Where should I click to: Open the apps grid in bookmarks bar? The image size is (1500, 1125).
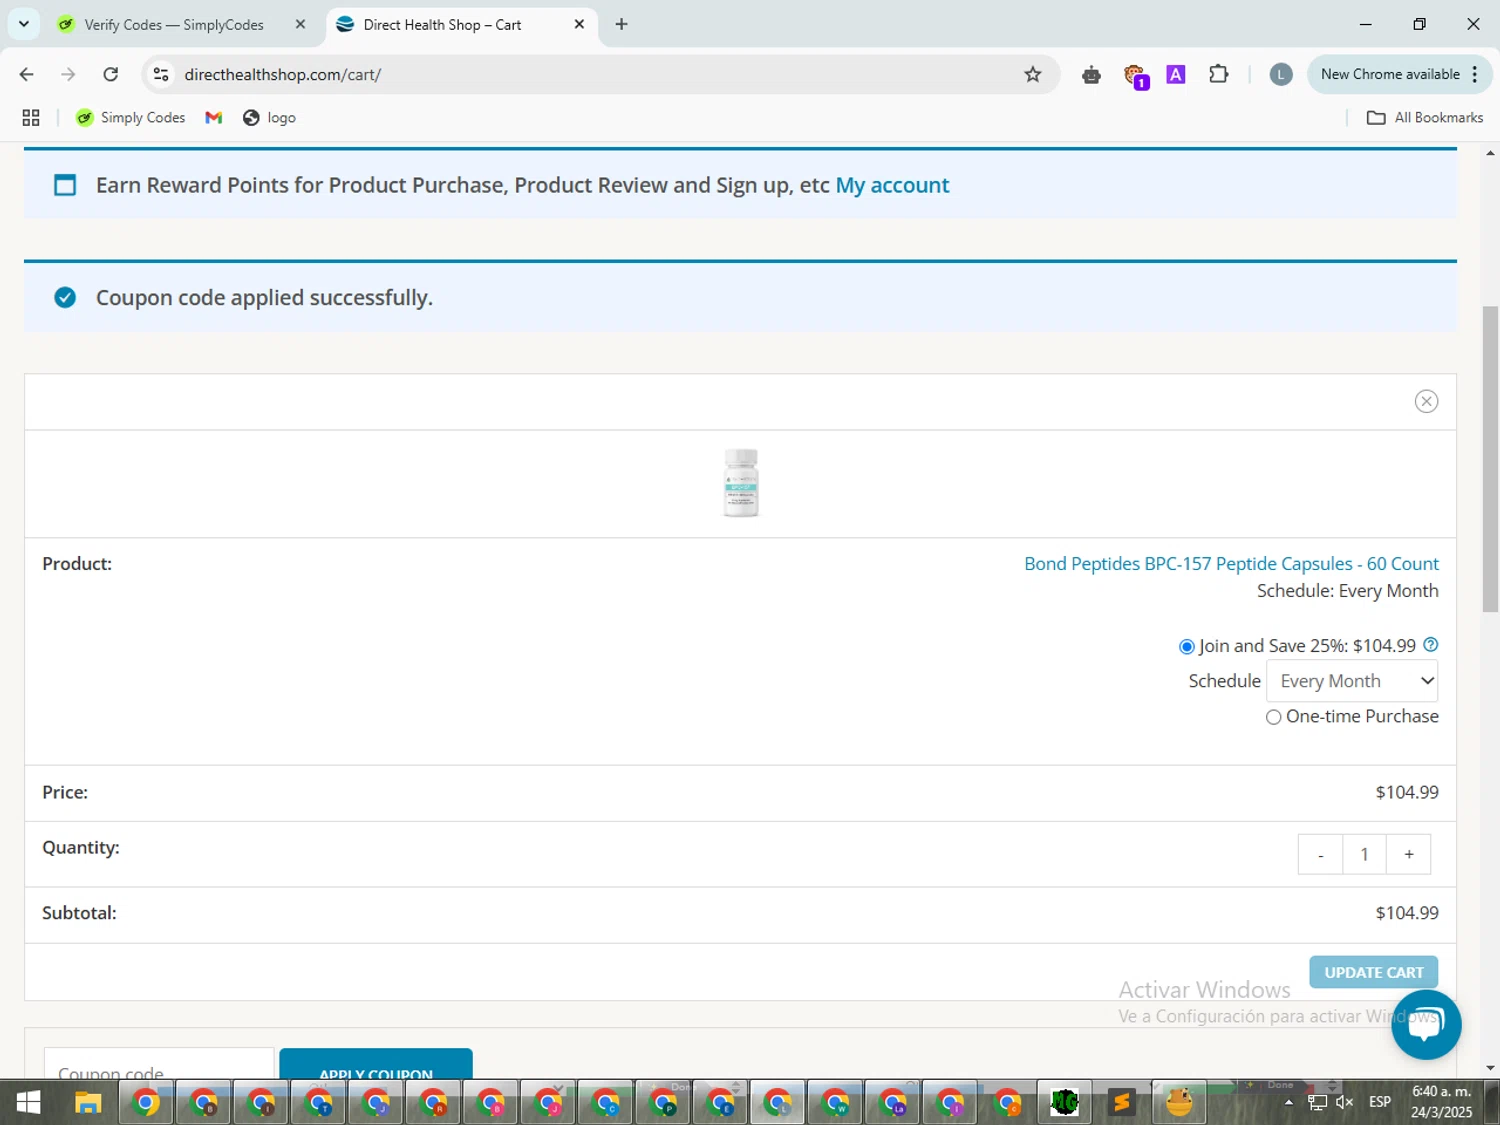click(x=31, y=118)
